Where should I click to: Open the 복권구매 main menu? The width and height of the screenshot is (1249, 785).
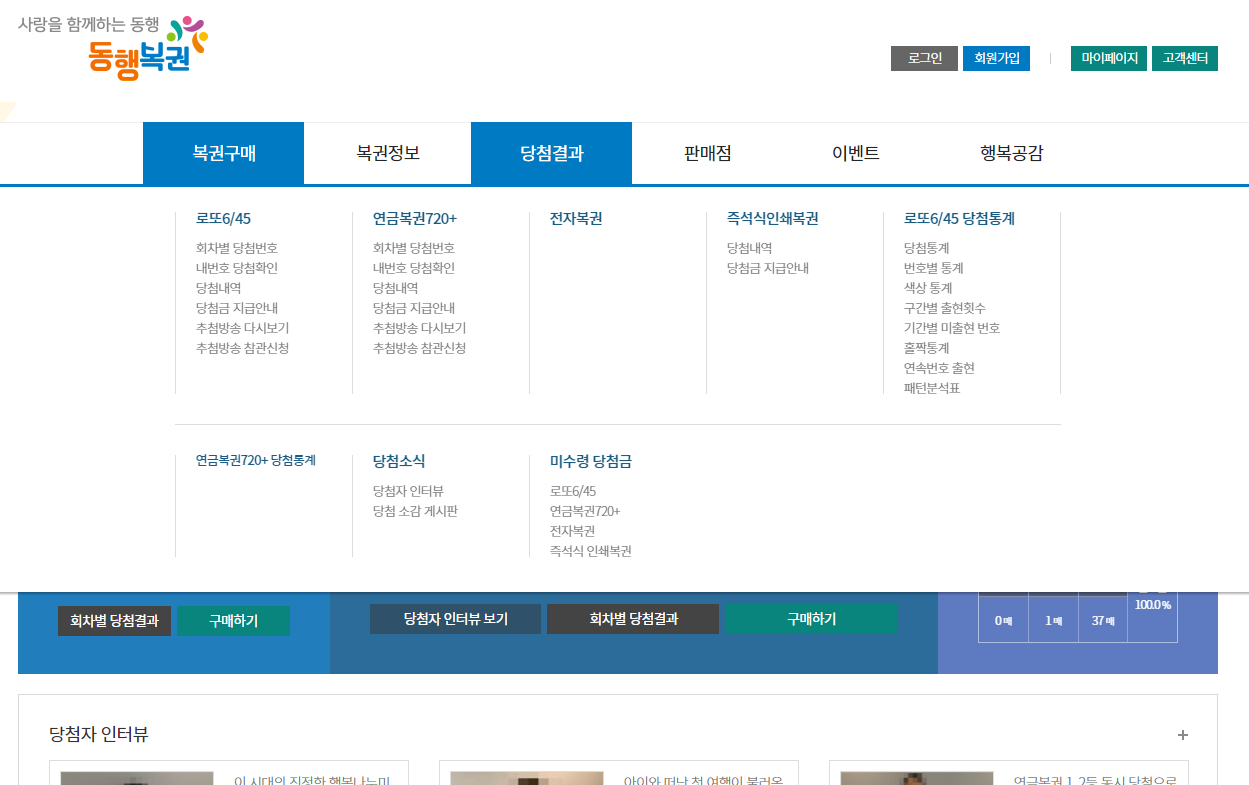224,154
